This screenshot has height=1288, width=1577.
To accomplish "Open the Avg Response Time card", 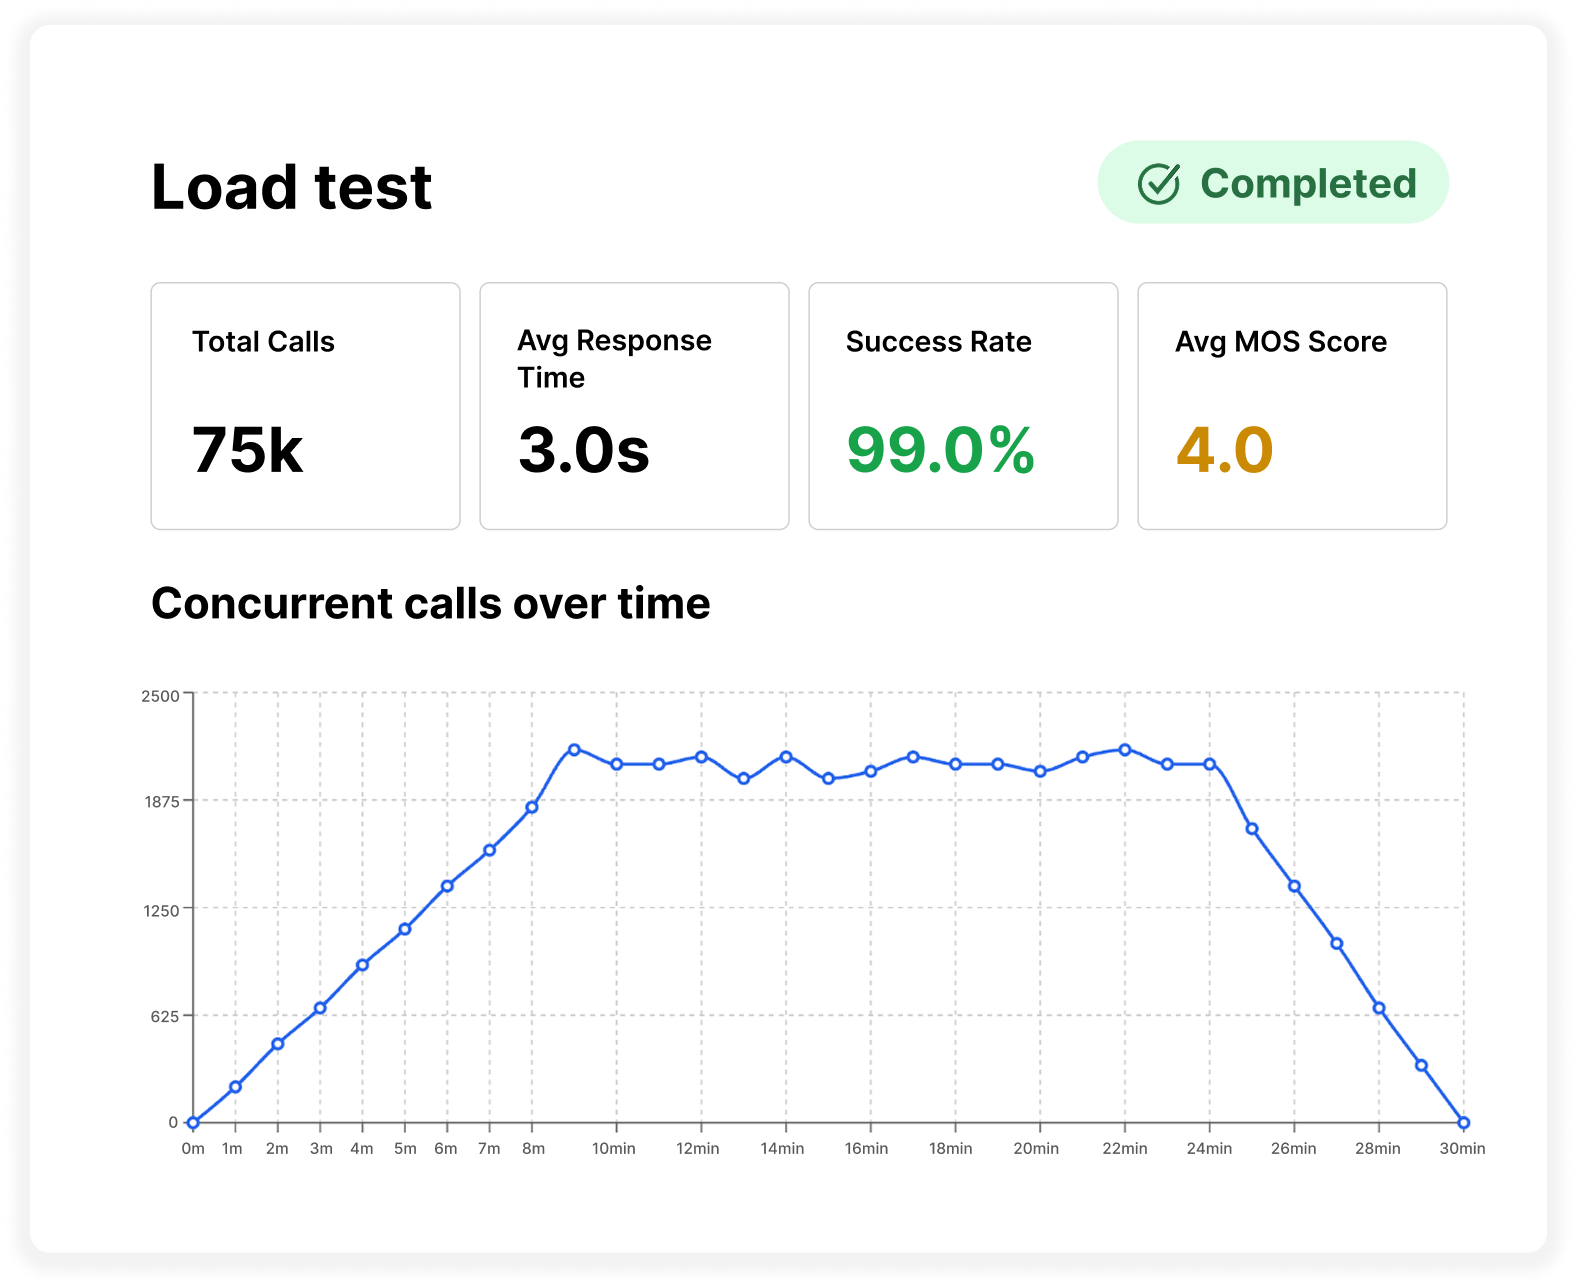I will (634, 405).
